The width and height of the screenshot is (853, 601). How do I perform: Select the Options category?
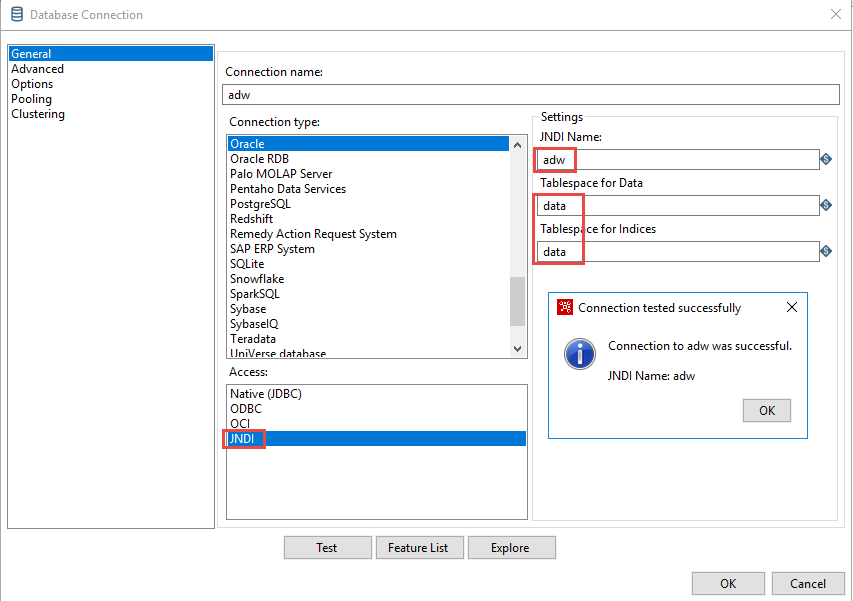tap(32, 84)
